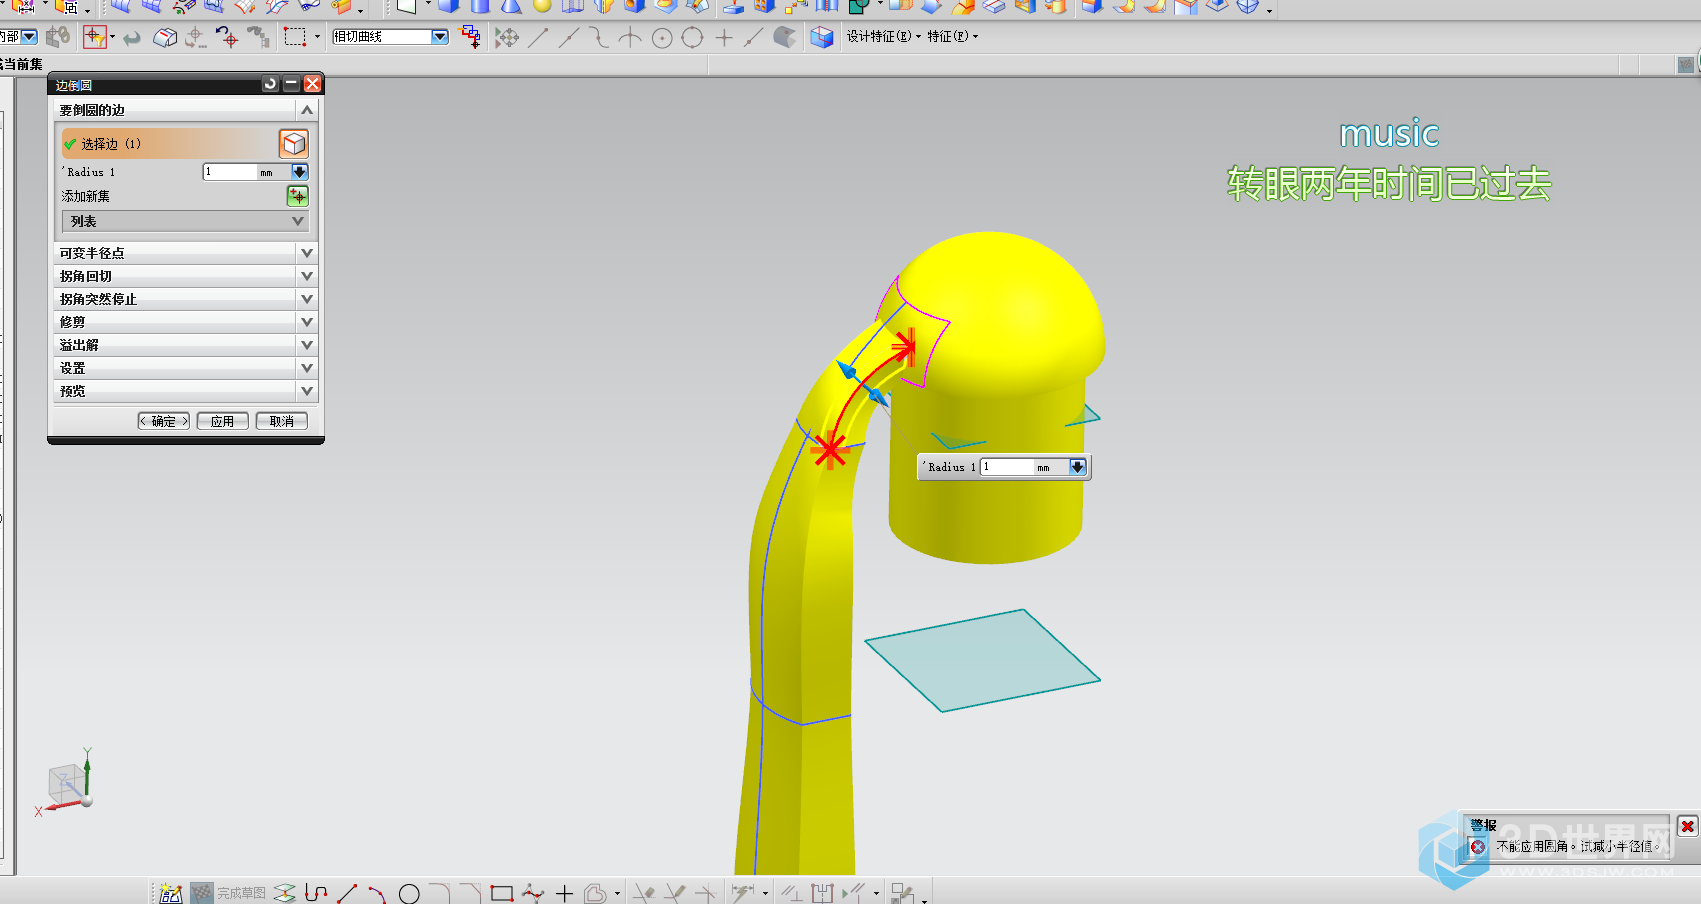Click the select edge cube icon in dialog
Viewport: 1701px width, 904px height.
293,144
